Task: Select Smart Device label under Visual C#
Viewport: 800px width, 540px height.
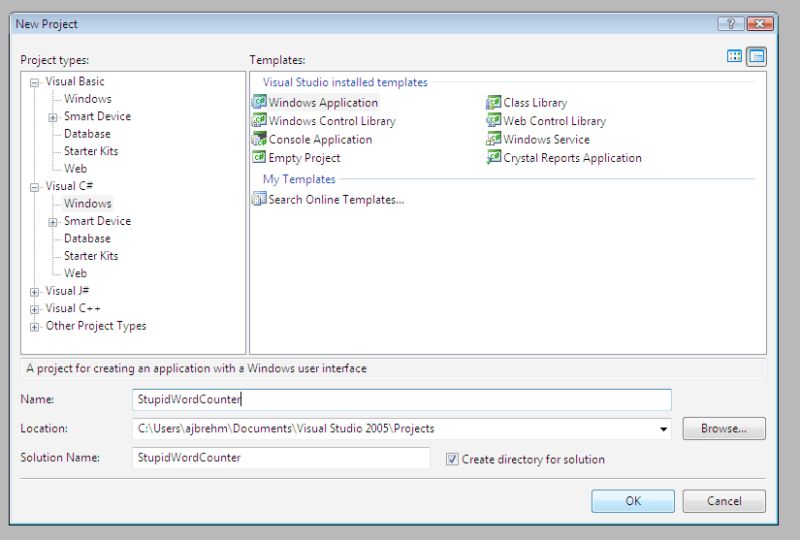Action: 97,220
